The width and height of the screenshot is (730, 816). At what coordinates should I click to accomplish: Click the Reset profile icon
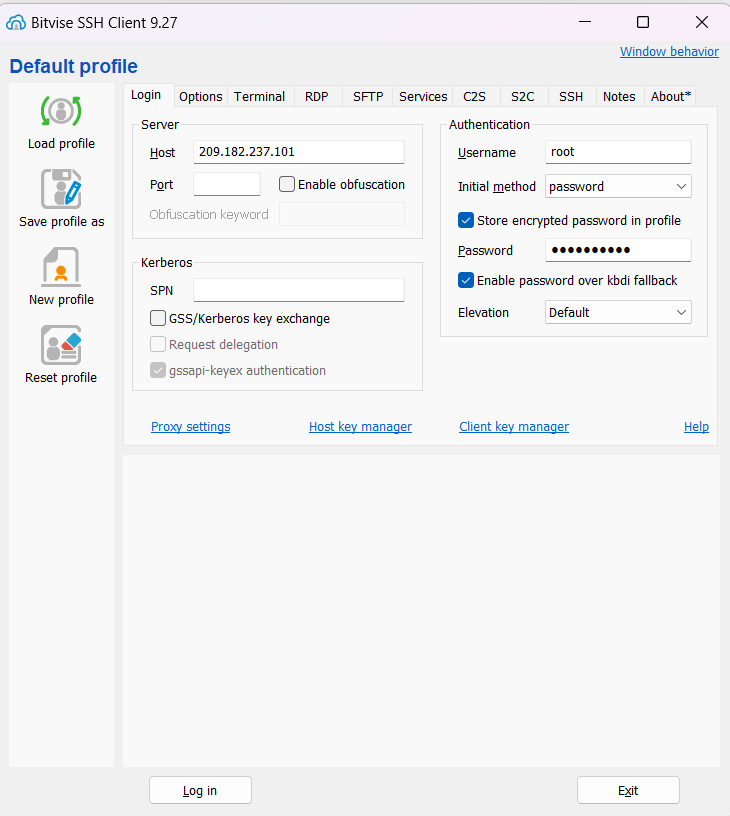click(61, 345)
